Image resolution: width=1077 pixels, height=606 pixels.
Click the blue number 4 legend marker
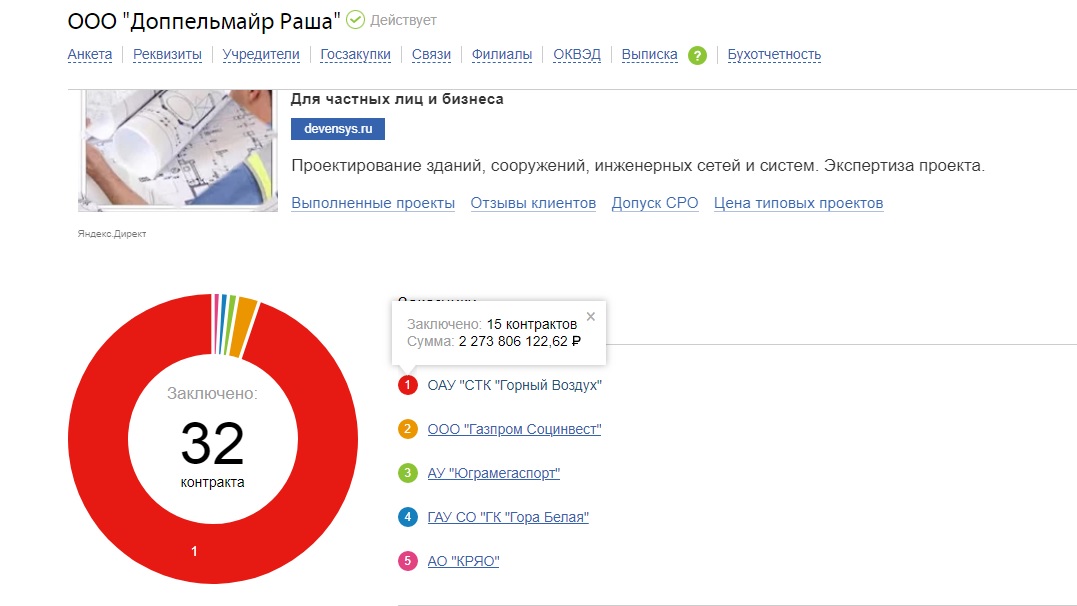coord(407,517)
